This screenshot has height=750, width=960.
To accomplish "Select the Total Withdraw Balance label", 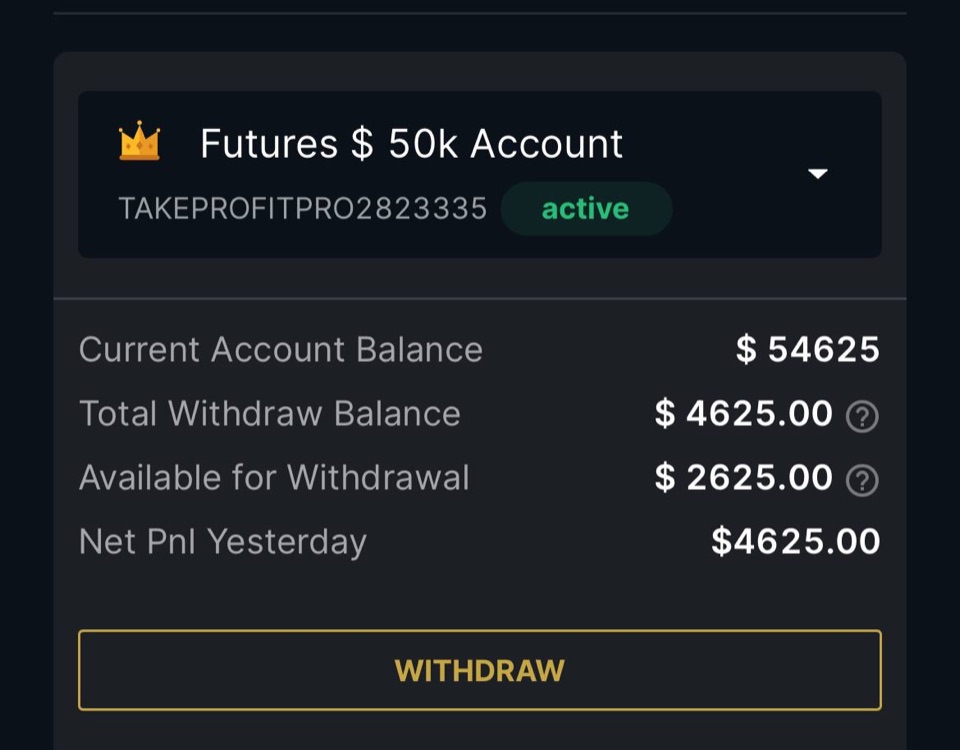I will point(270,413).
